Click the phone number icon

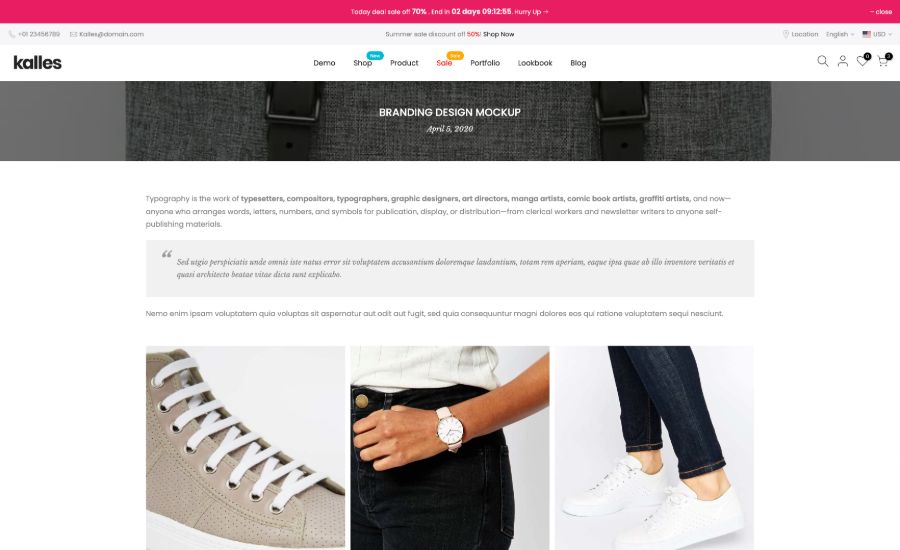(x=11, y=34)
